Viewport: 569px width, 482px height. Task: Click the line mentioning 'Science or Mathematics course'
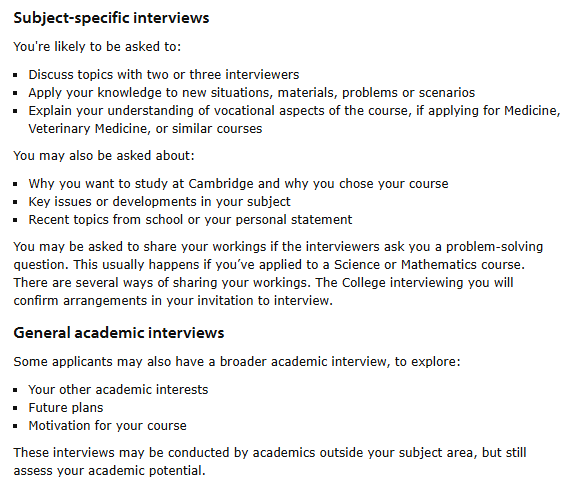point(269,265)
